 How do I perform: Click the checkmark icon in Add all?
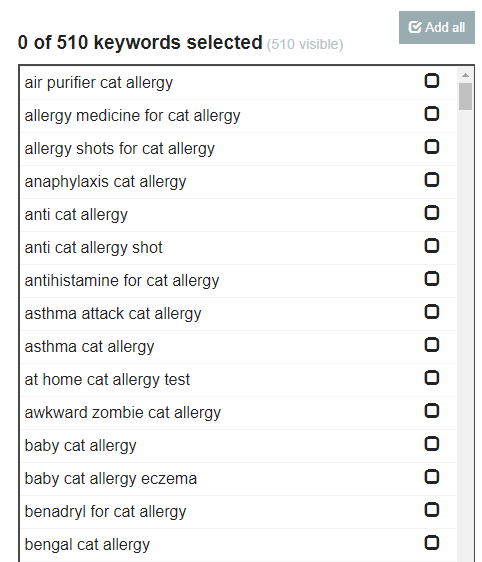click(415, 27)
